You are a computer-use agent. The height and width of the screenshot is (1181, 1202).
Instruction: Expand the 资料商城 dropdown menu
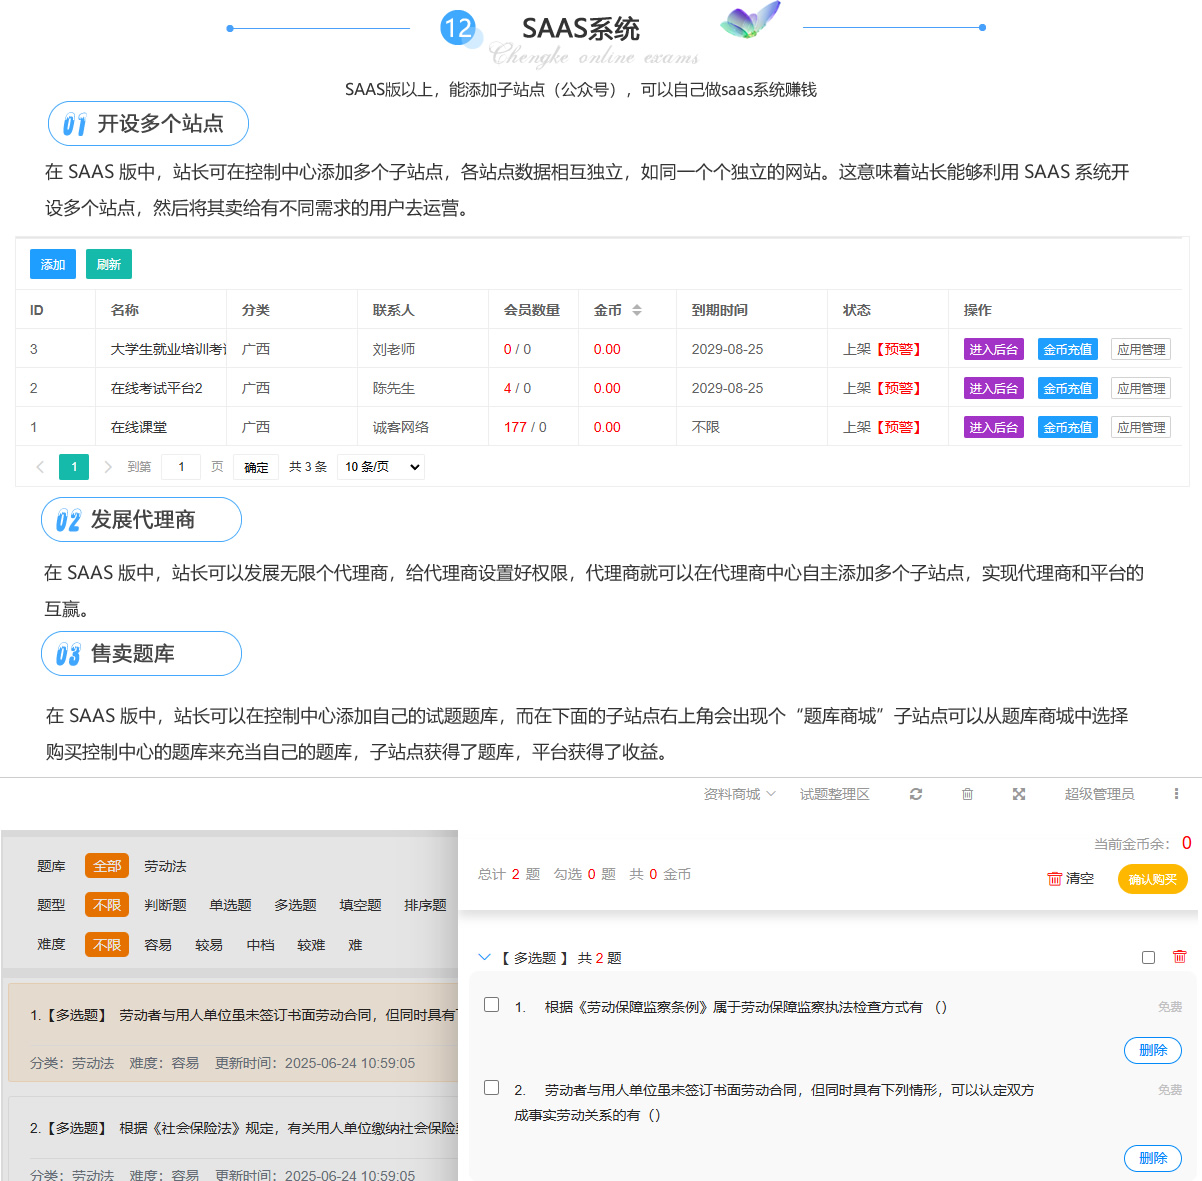click(739, 794)
